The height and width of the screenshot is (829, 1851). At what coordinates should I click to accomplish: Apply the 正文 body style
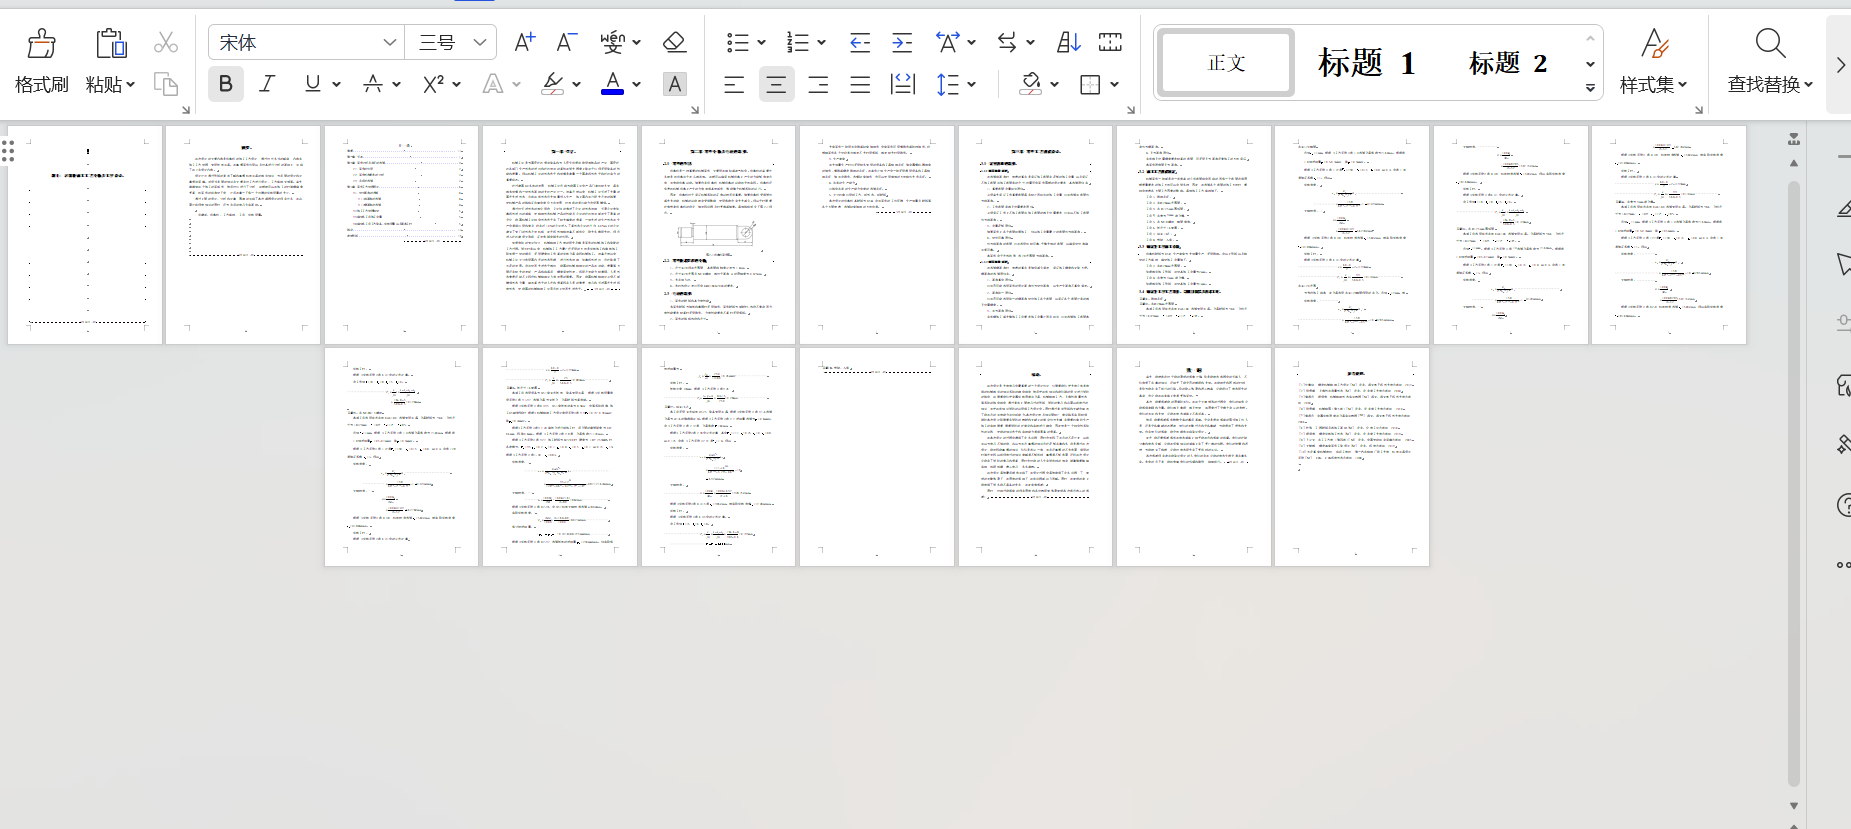pyautogui.click(x=1226, y=63)
